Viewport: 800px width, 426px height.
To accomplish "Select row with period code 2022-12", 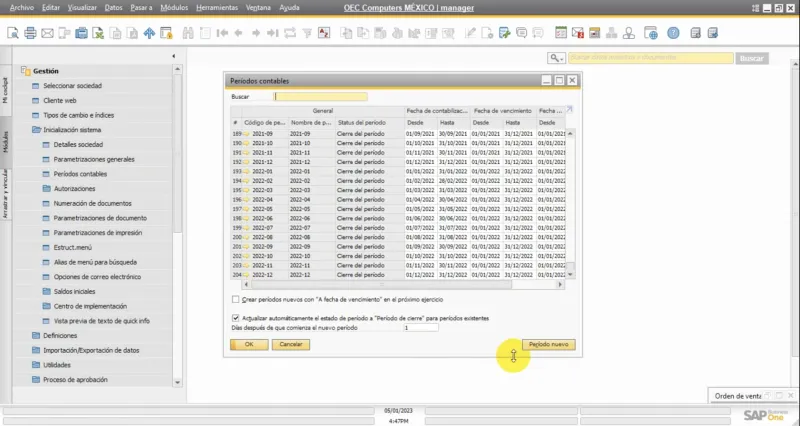I will (x=398, y=274).
